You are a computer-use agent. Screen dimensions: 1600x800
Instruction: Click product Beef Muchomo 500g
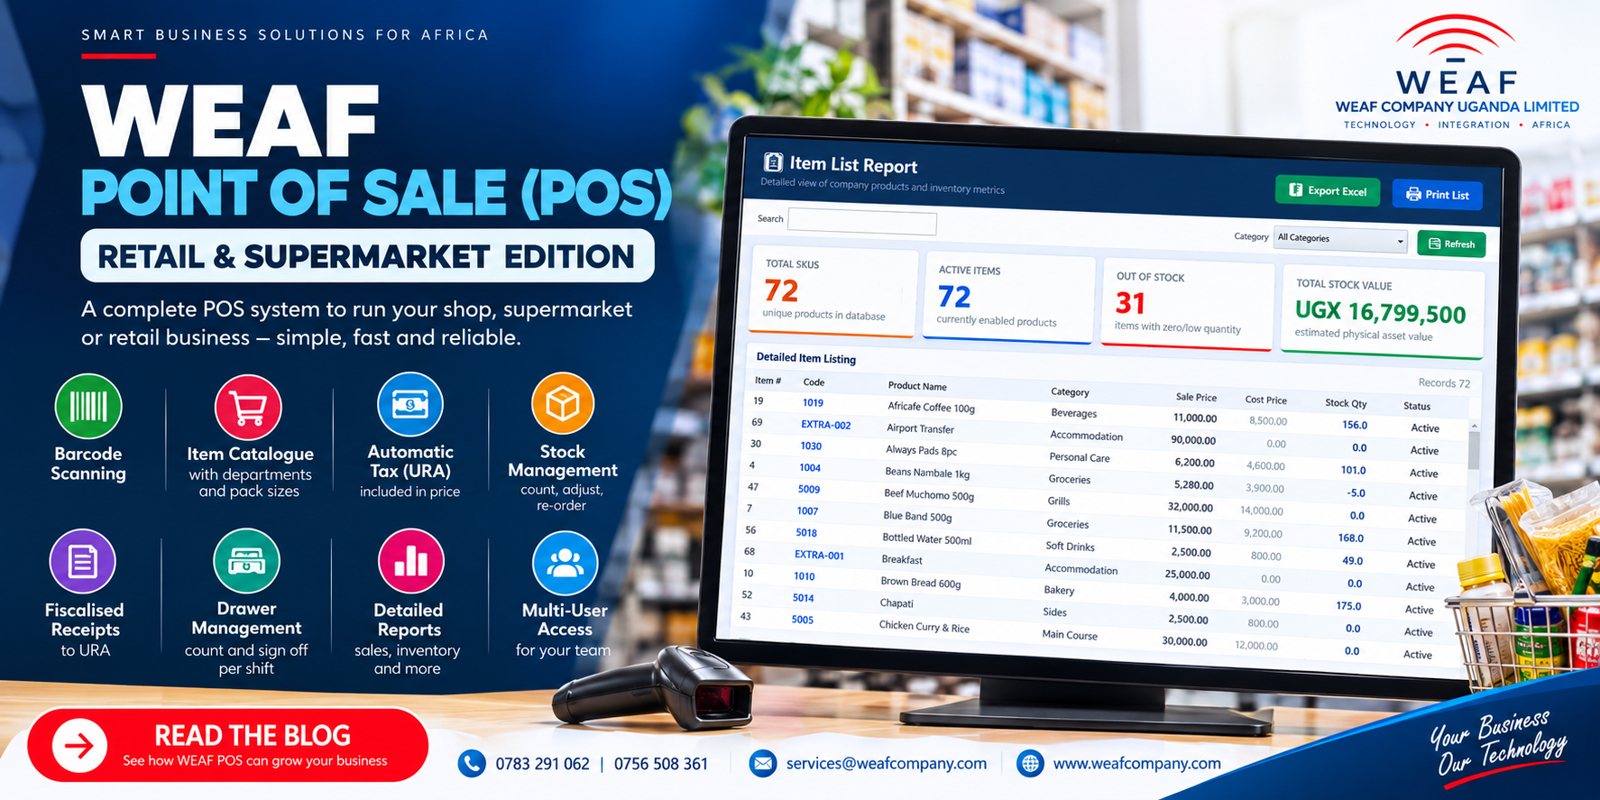pyautogui.click(x=929, y=495)
